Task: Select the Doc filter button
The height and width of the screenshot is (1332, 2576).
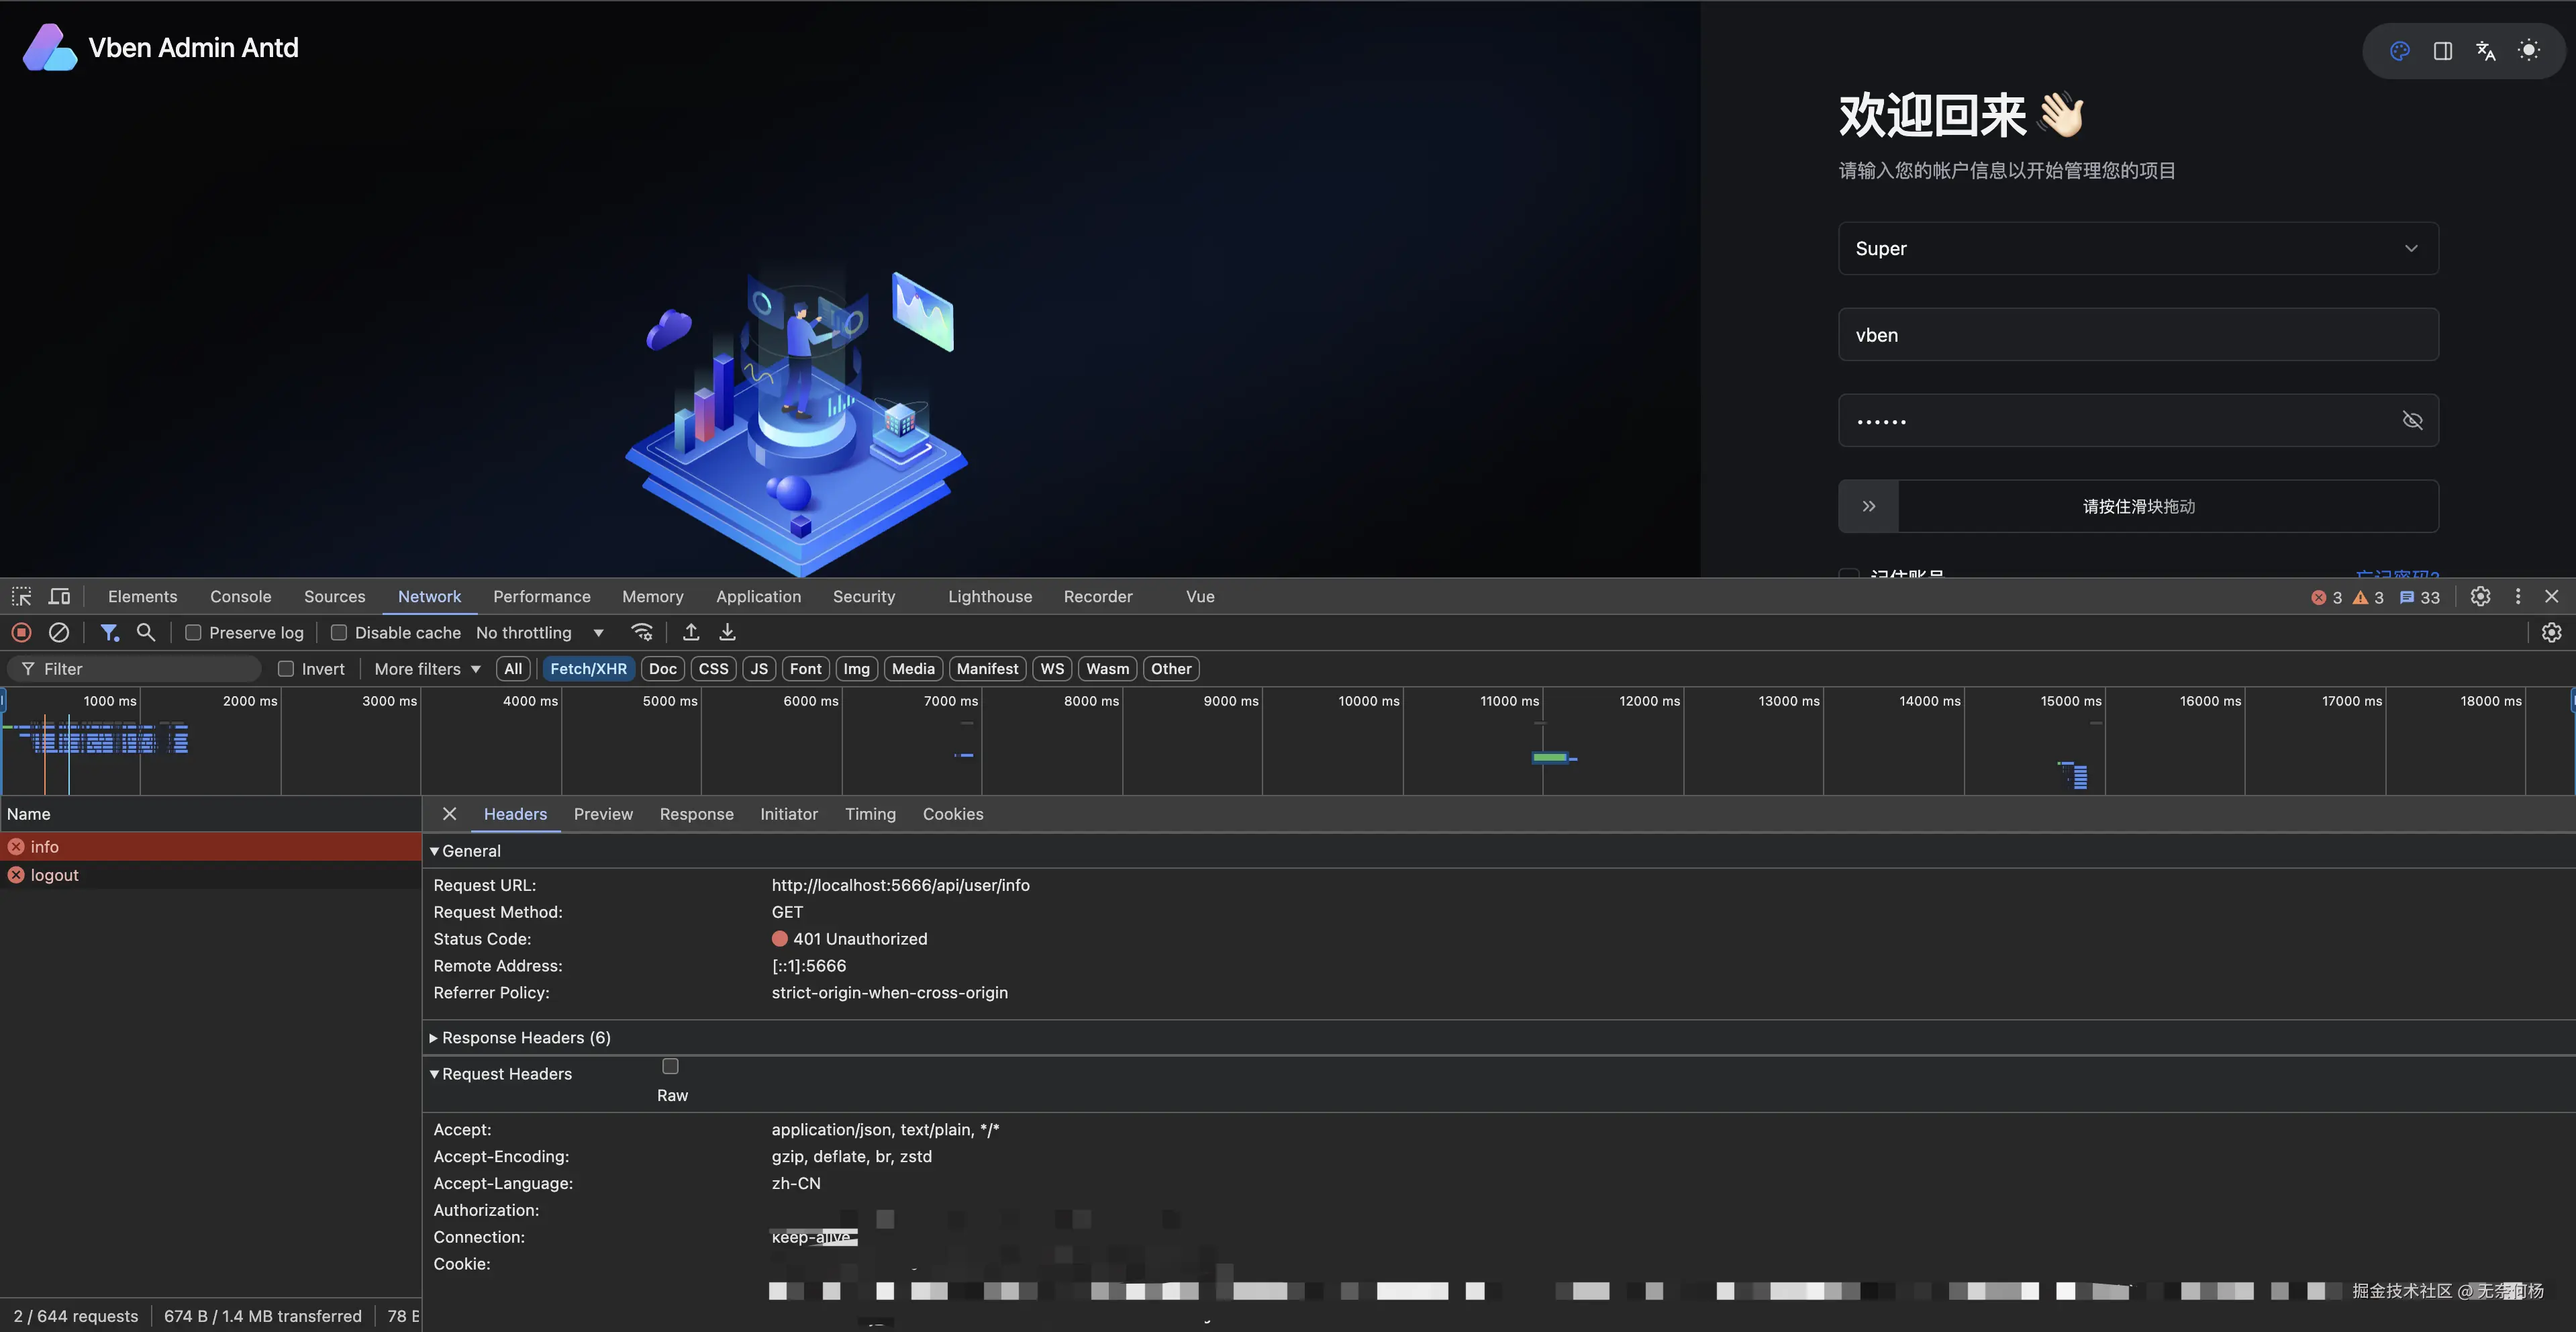Action: [662, 669]
